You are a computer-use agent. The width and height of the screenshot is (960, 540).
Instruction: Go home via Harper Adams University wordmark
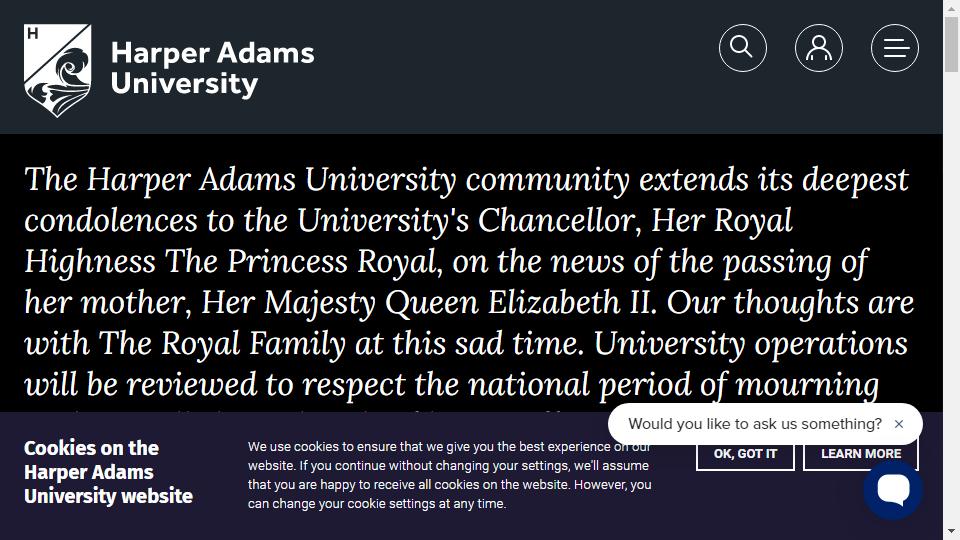[x=212, y=69]
